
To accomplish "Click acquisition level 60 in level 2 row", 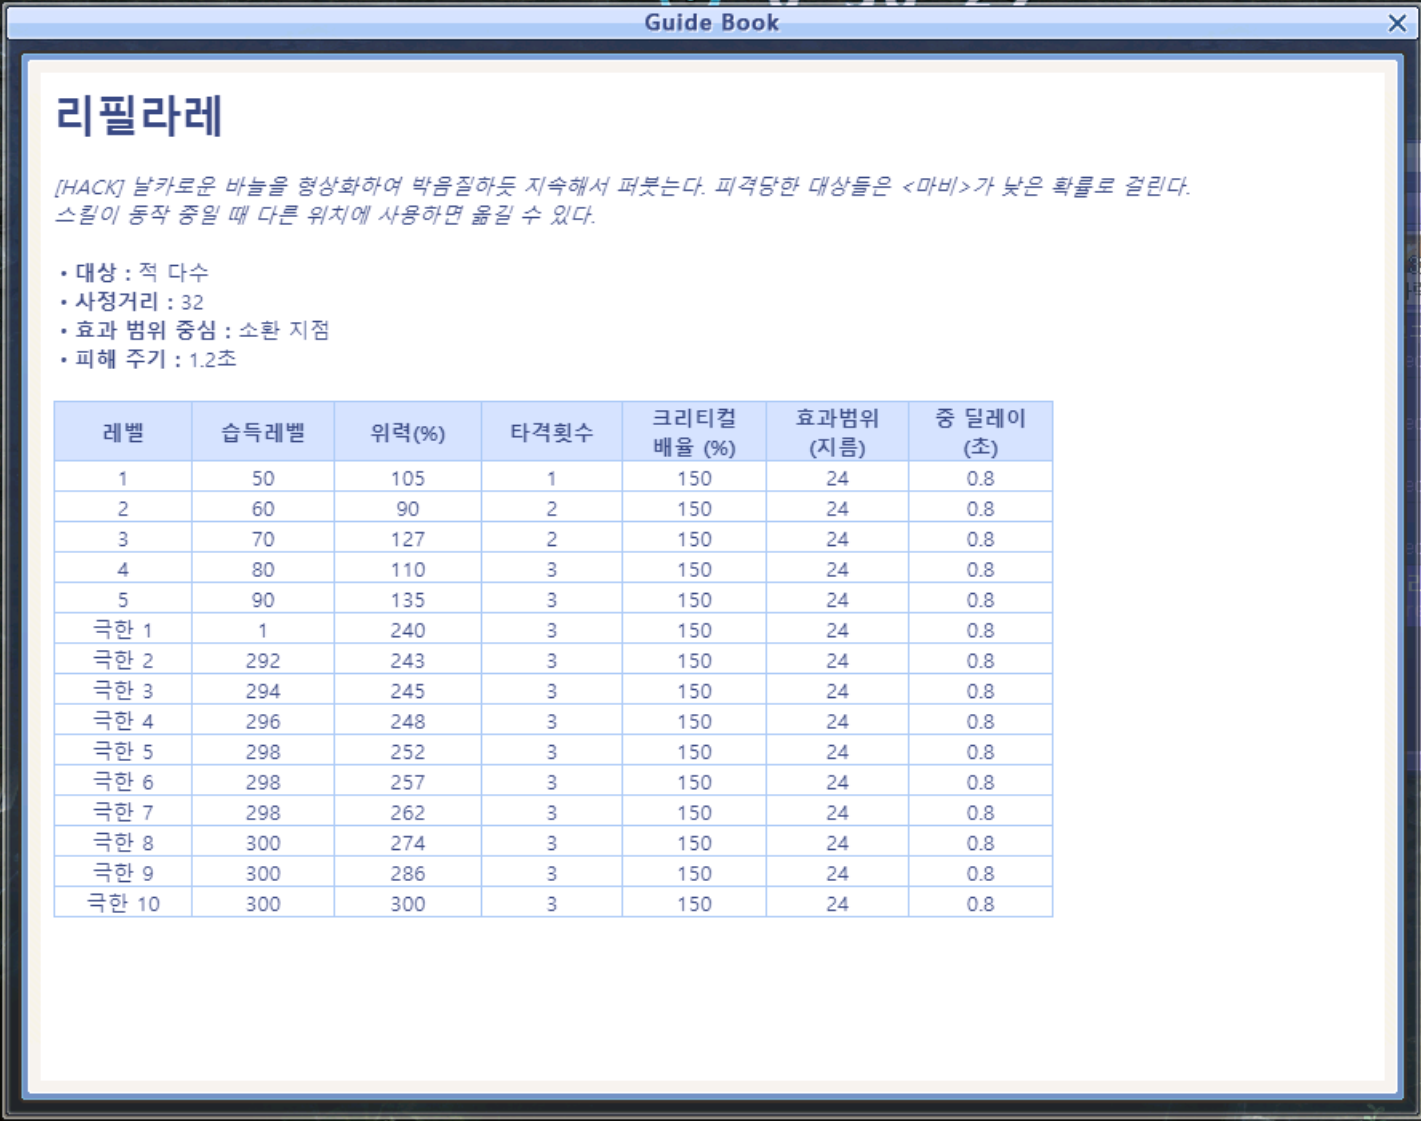I will click(x=263, y=509).
